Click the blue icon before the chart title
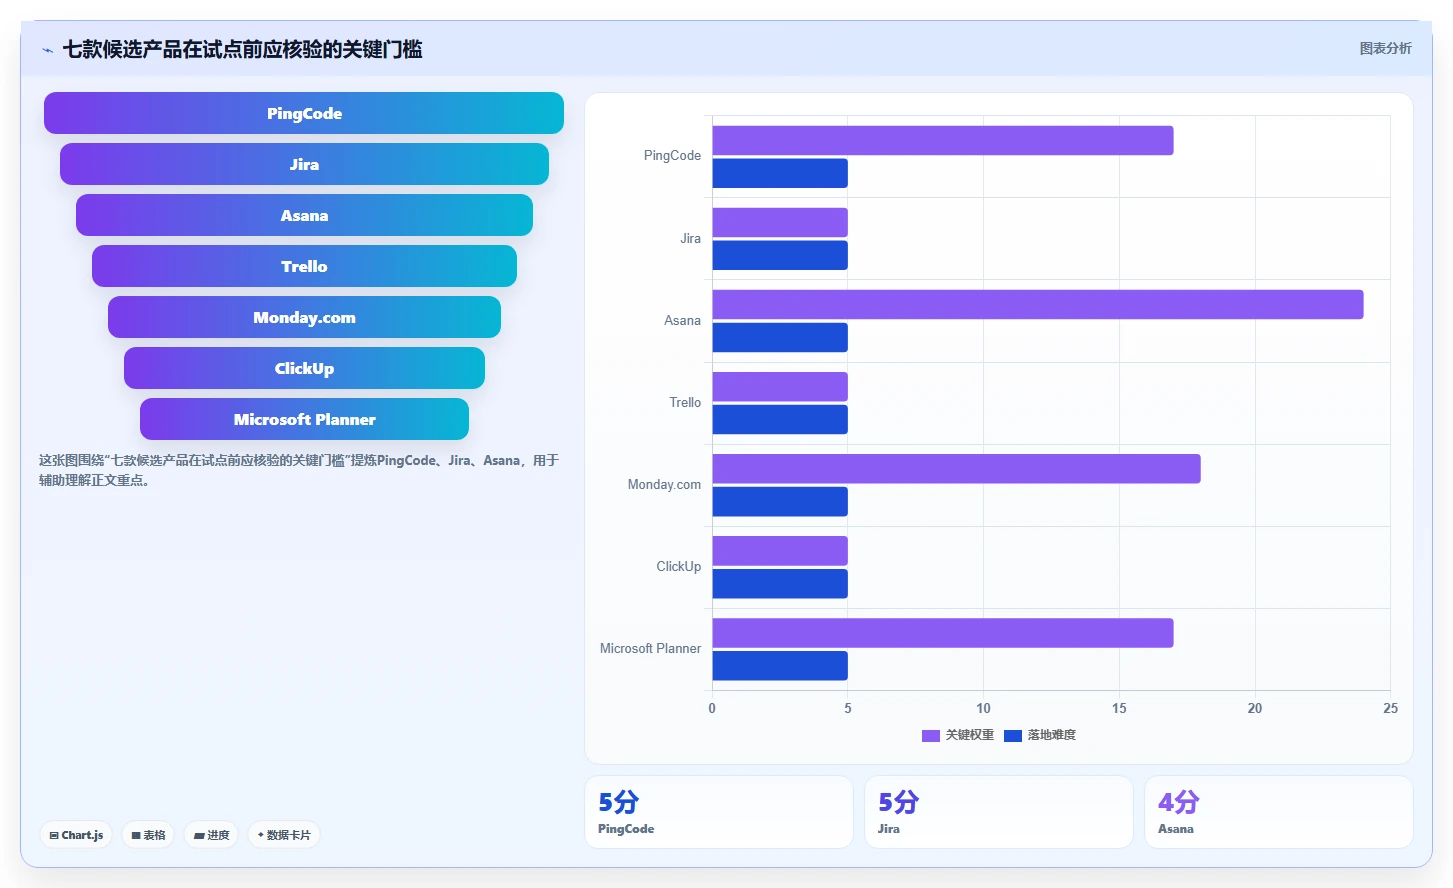This screenshot has height=888, width=1453. point(47,50)
